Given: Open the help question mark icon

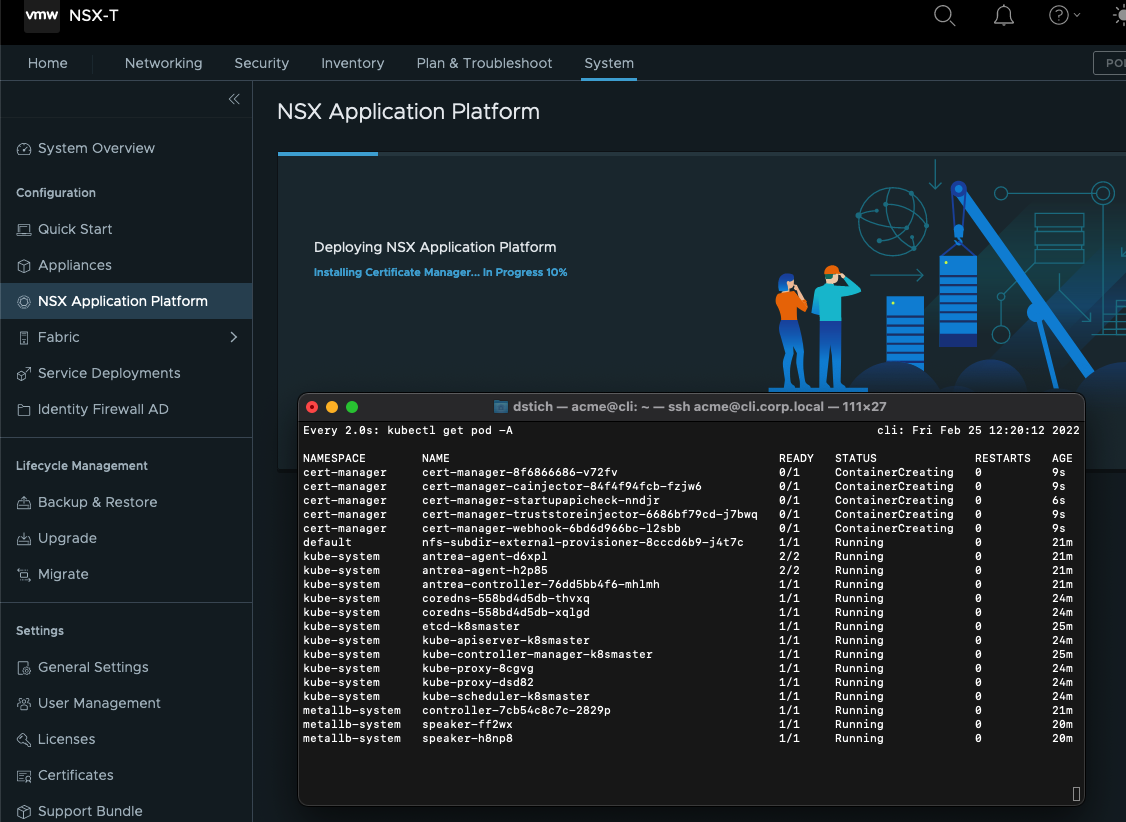Looking at the screenshot, I should (1058, 15).
